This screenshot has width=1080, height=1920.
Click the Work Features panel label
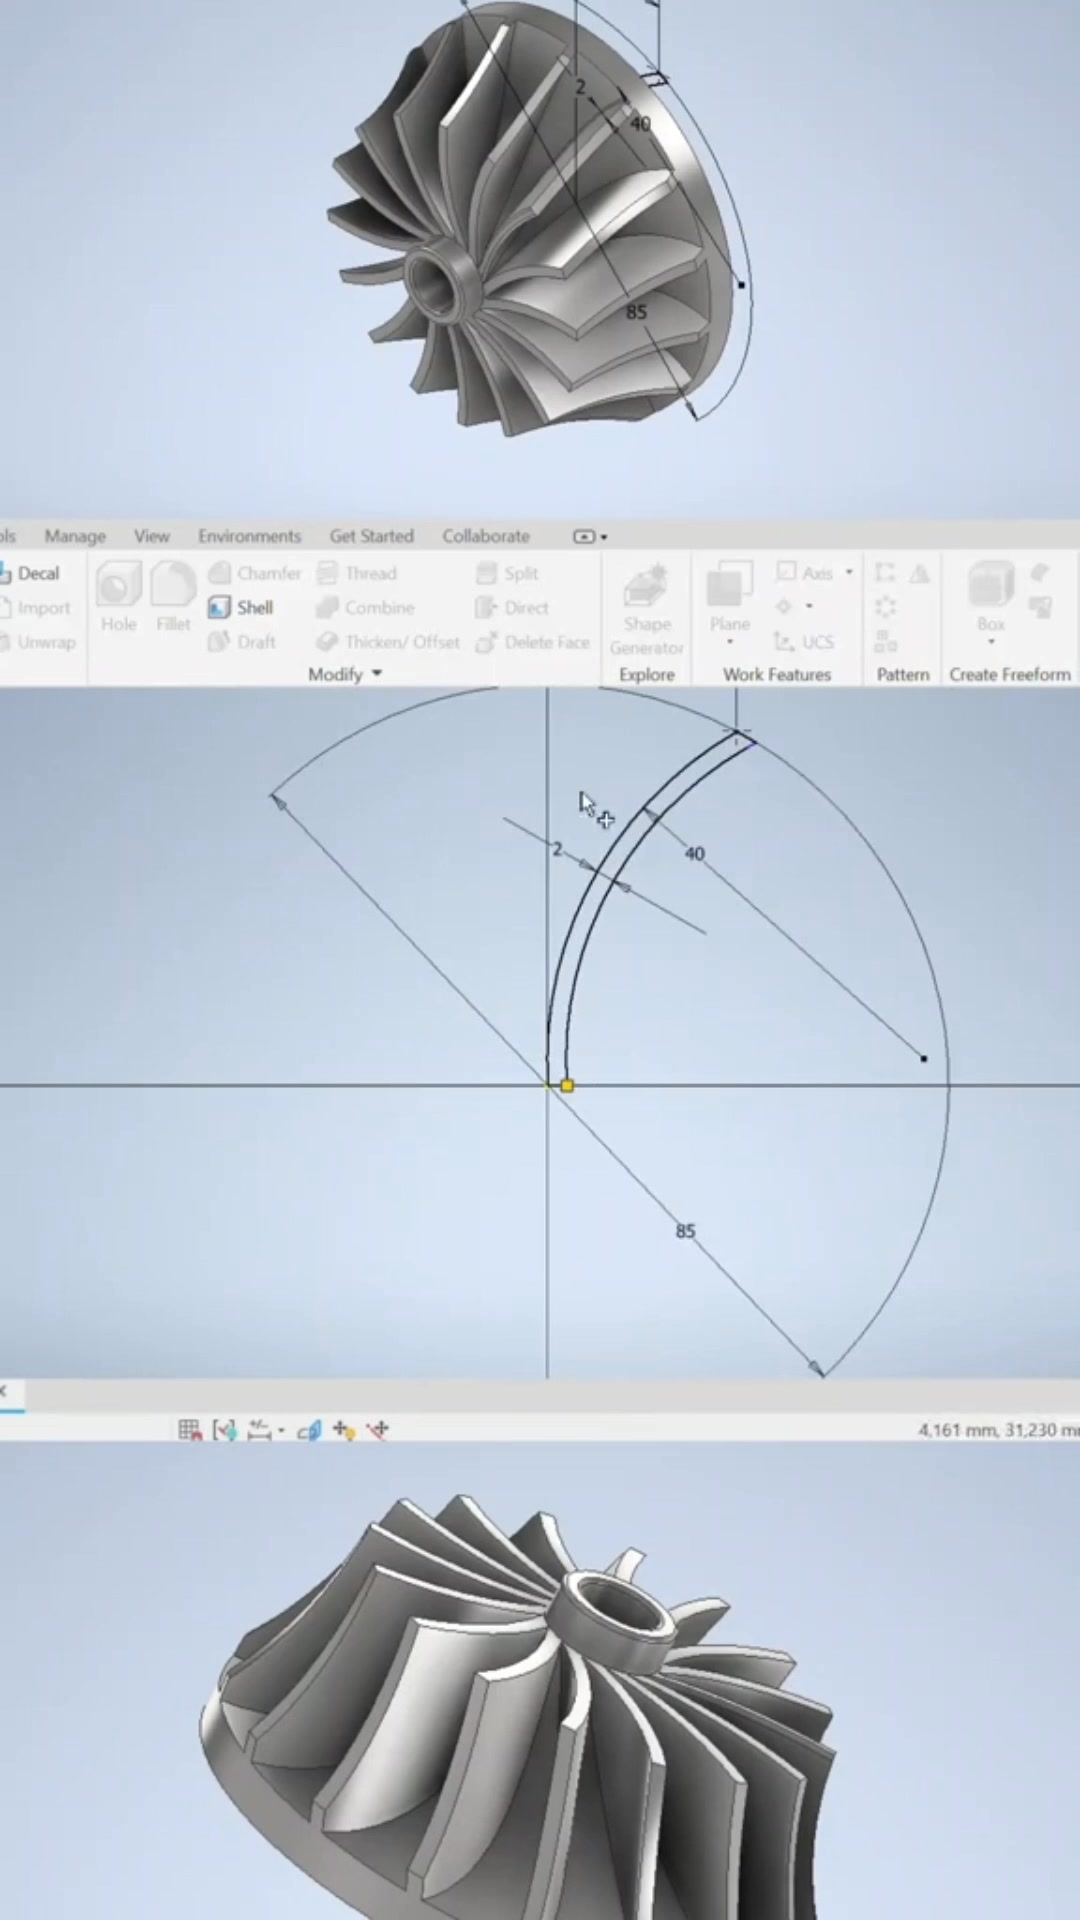[777, 675]
